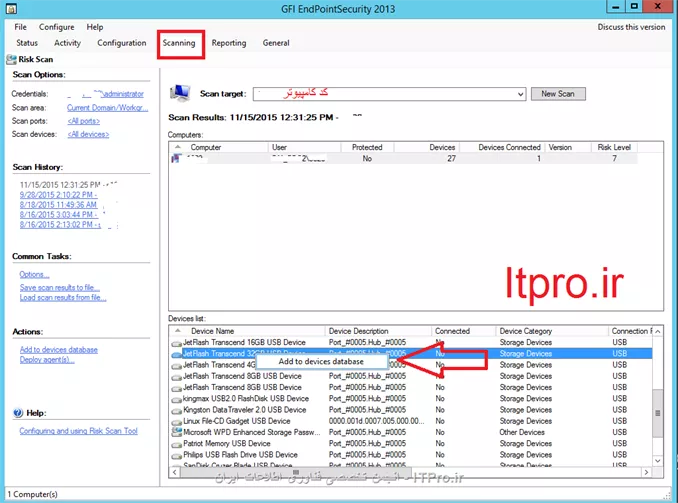Click Save scan results to file link
Viewport: 678px width, 503px height.
click(60, 288)
